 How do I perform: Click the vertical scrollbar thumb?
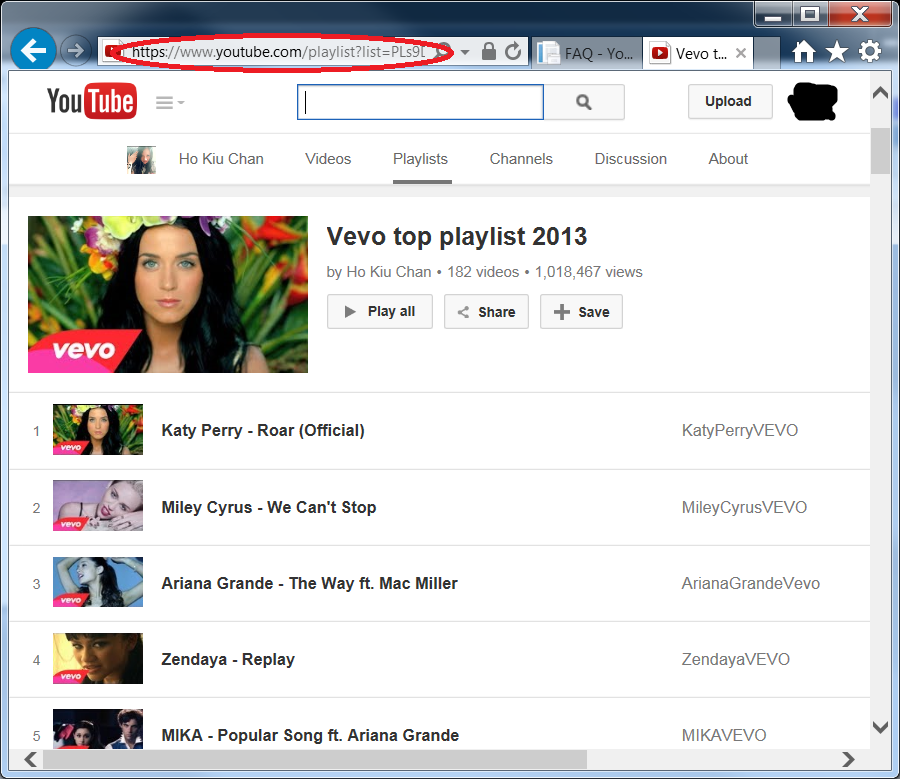[880, 150]
